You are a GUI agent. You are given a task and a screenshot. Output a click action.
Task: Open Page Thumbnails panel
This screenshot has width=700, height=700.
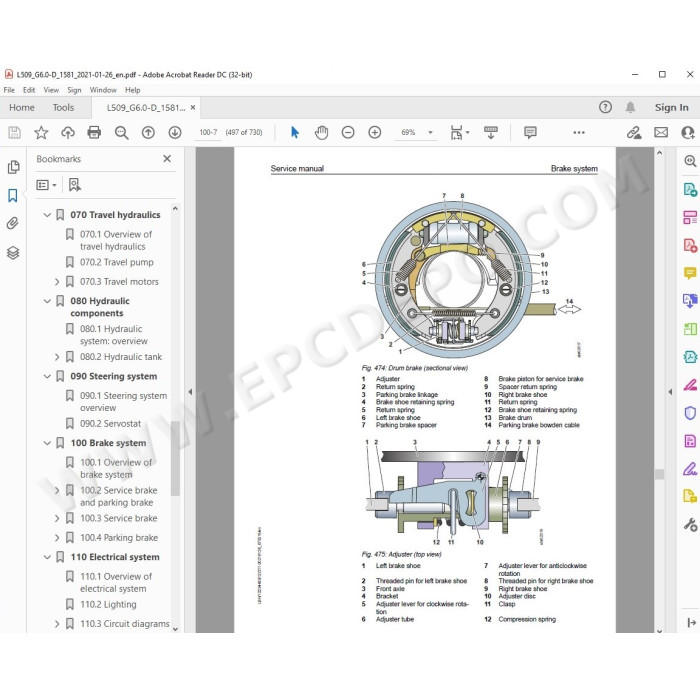coord(13,167)
